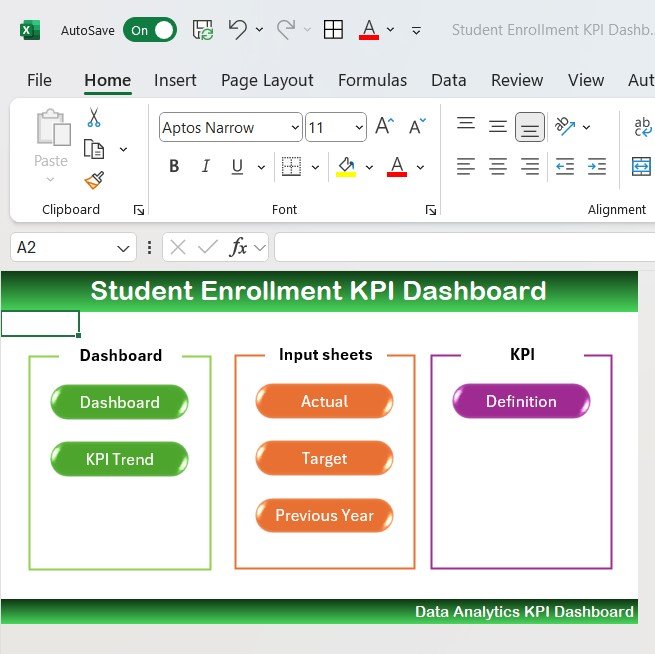Viewport: 655px width, 654px height.
Task: Undo the last action
Action: [x=238, y=30]
